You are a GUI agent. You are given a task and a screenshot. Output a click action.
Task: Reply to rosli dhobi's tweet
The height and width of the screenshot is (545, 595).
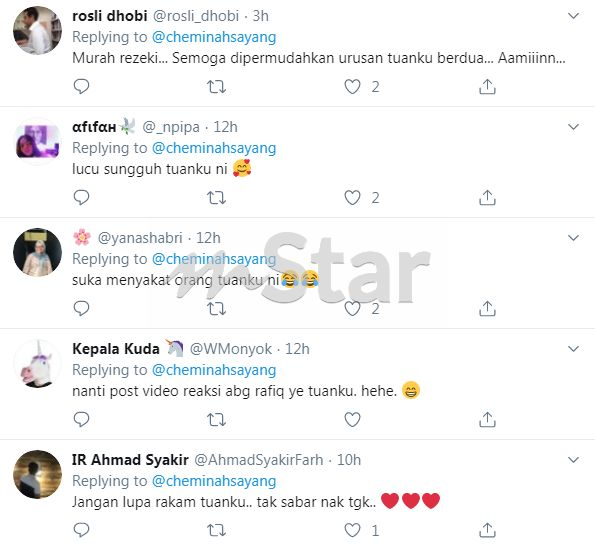click(x=81, y=87)
